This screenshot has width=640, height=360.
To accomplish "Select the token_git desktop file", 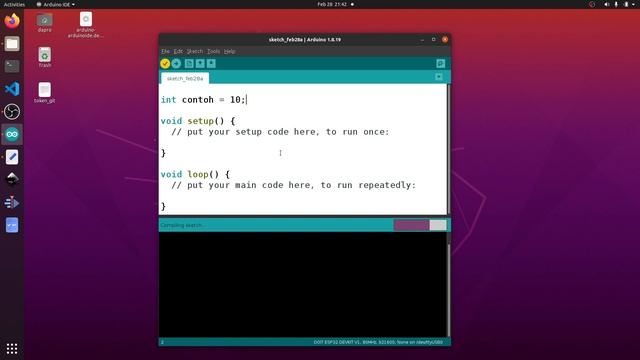I will point(44,93).
